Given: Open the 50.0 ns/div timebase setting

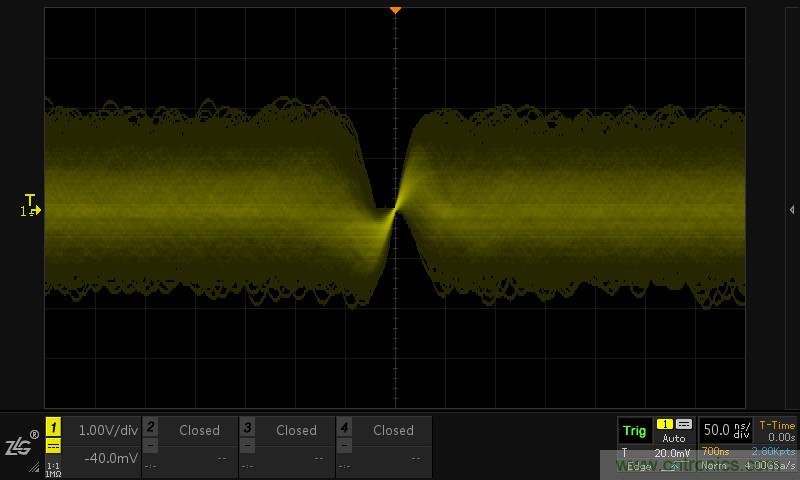Looking at the screenshot, I should tap(725, 429).
